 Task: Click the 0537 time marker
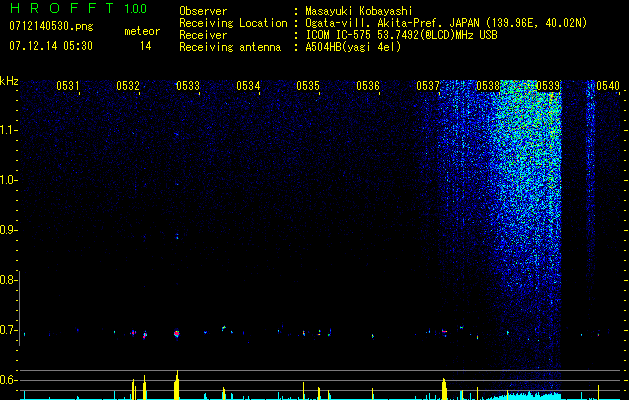point(428,85)
